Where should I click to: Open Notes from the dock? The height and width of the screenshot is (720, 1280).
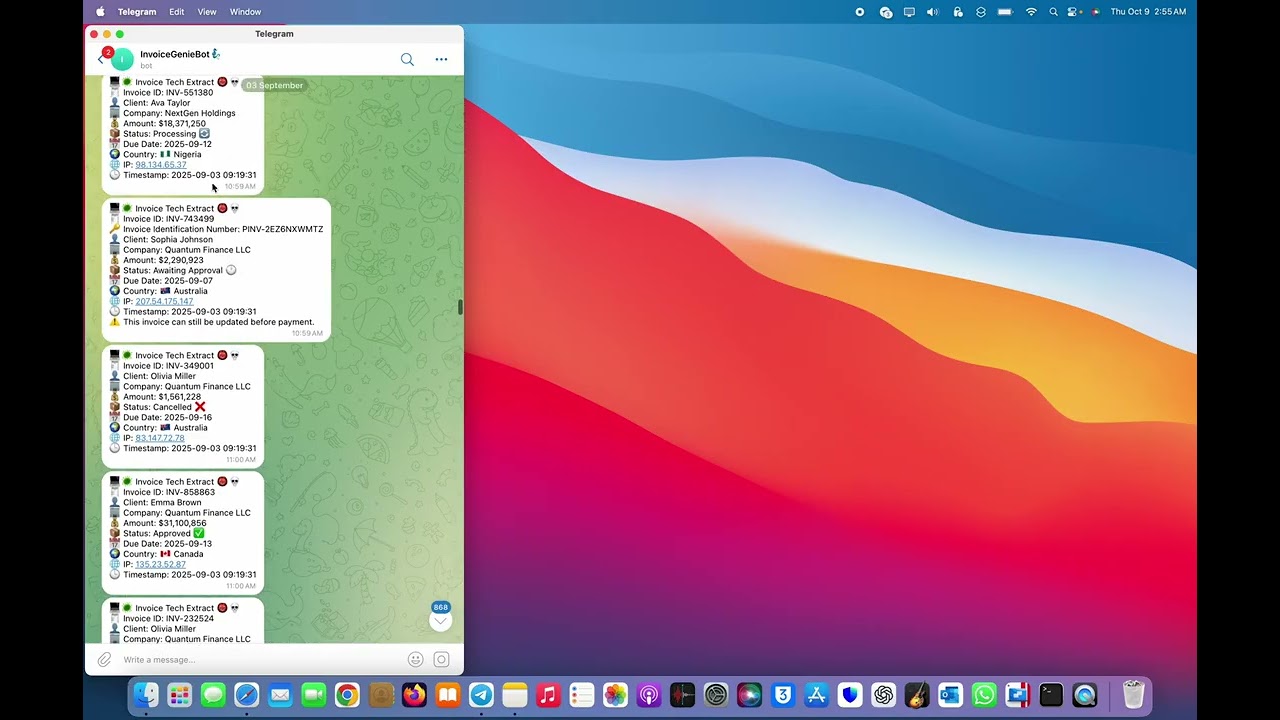pos(515,694)
